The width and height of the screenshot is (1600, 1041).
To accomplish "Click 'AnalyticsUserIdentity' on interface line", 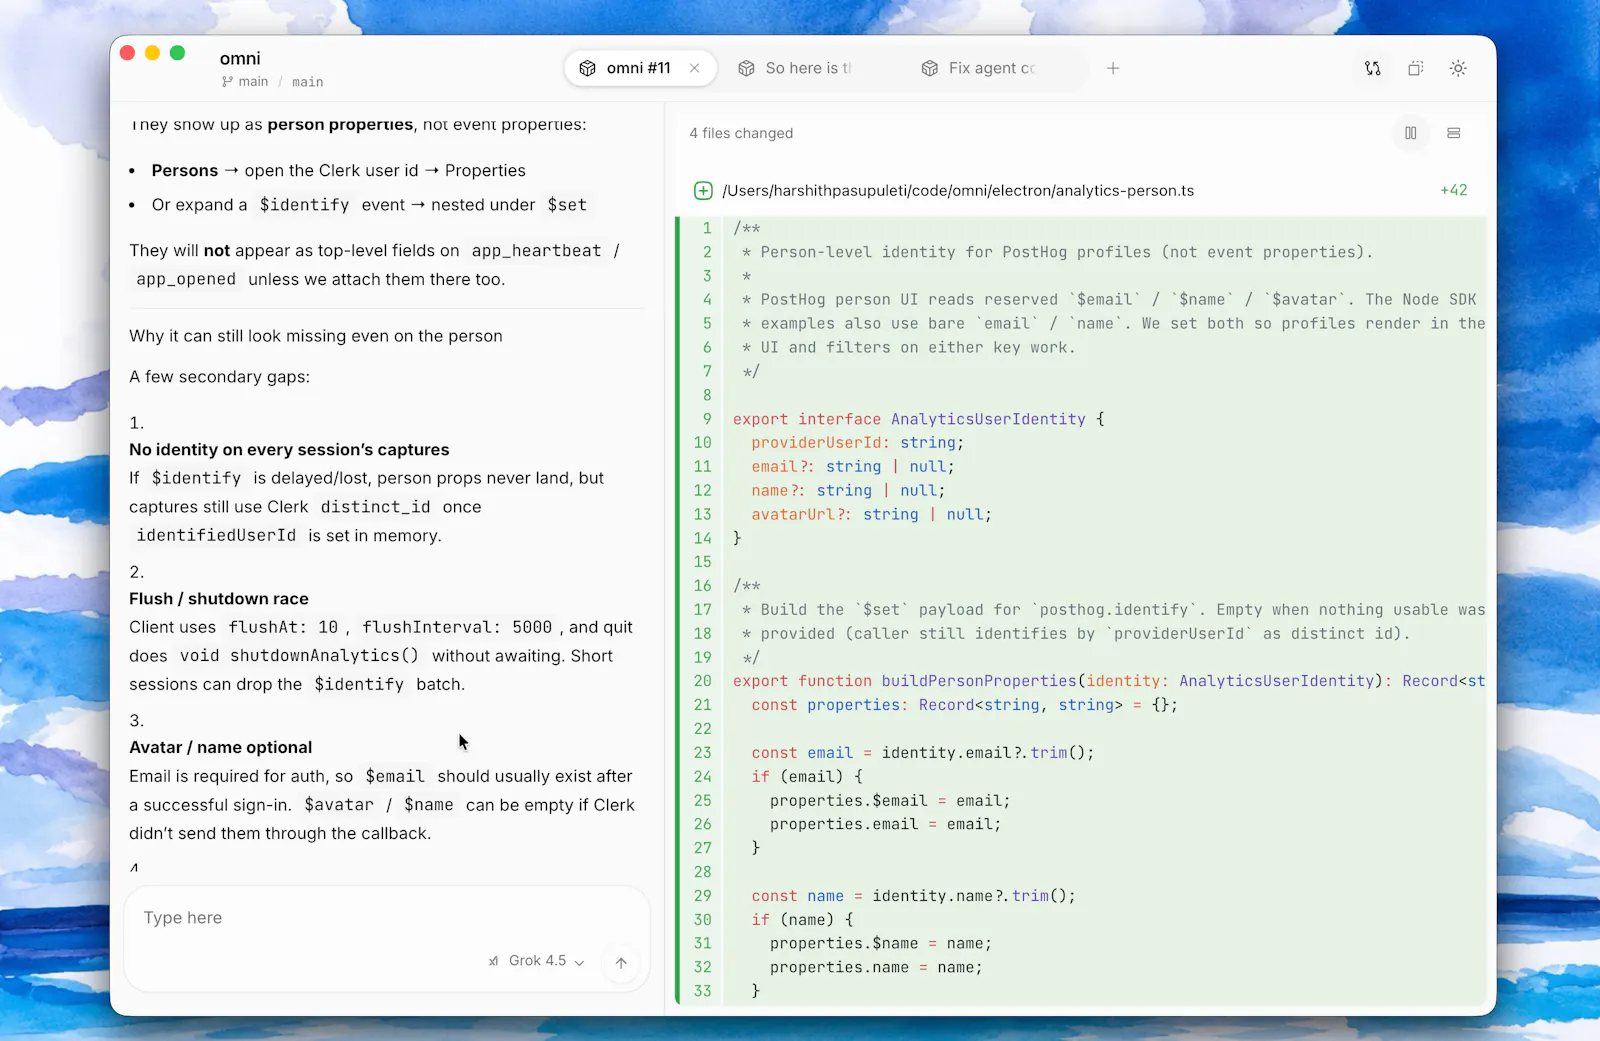I will (x=988, y=419).
